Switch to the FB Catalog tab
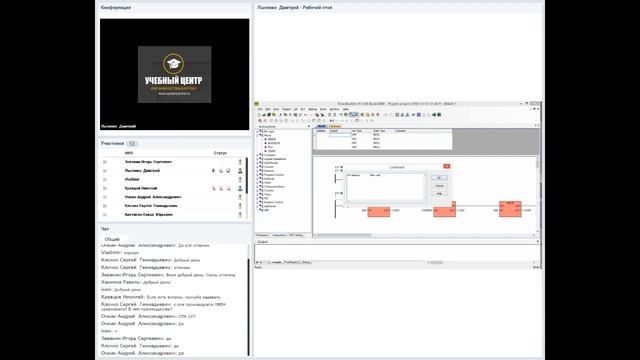 pos(296,235)
